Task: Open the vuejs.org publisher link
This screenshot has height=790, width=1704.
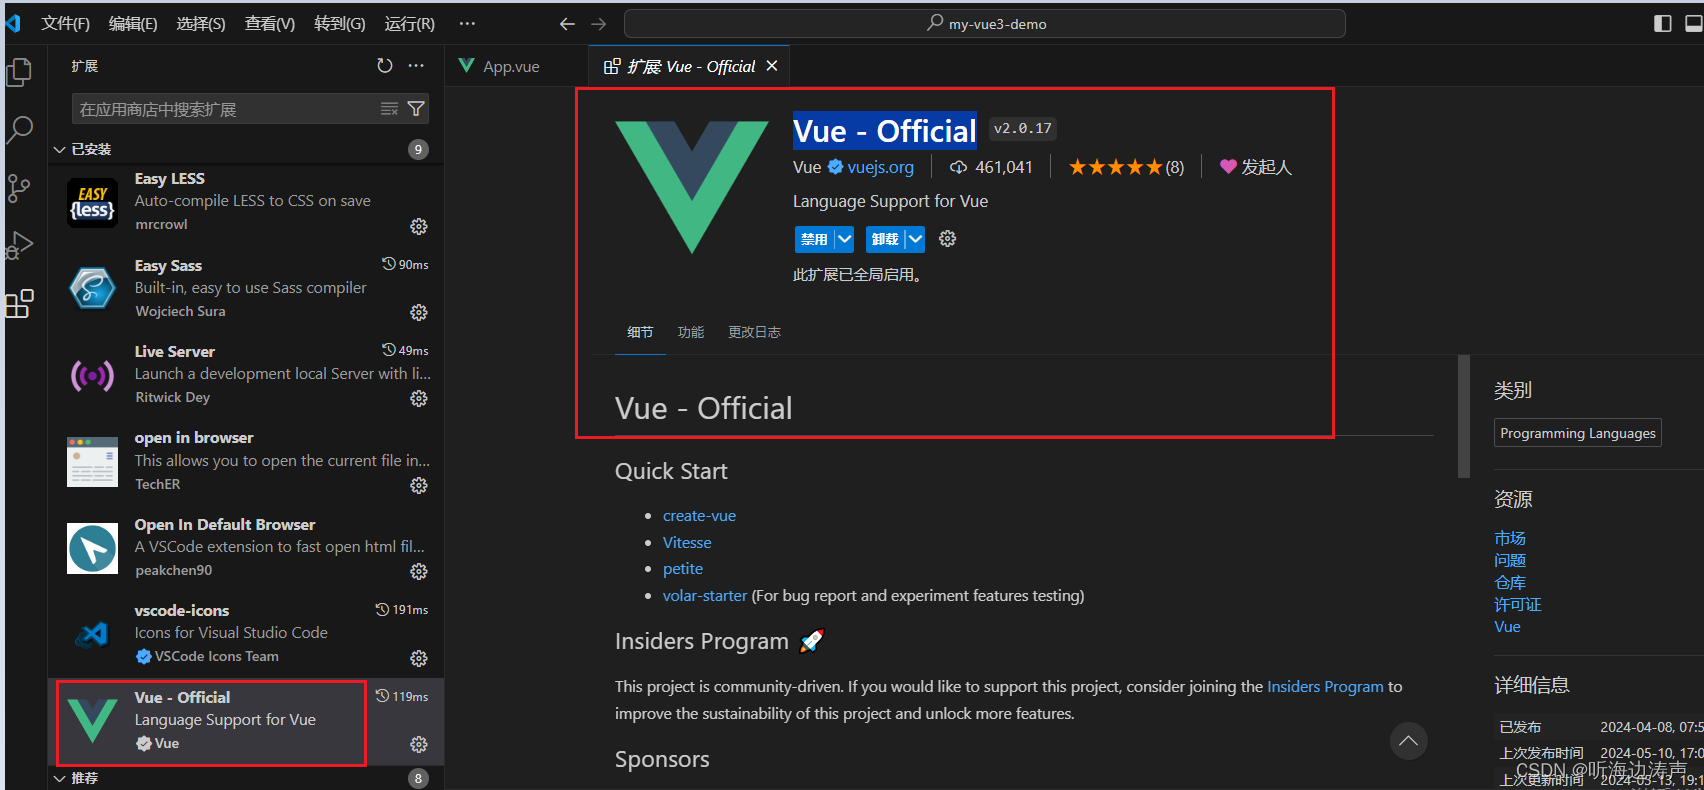Action: [x=880, y=167]
